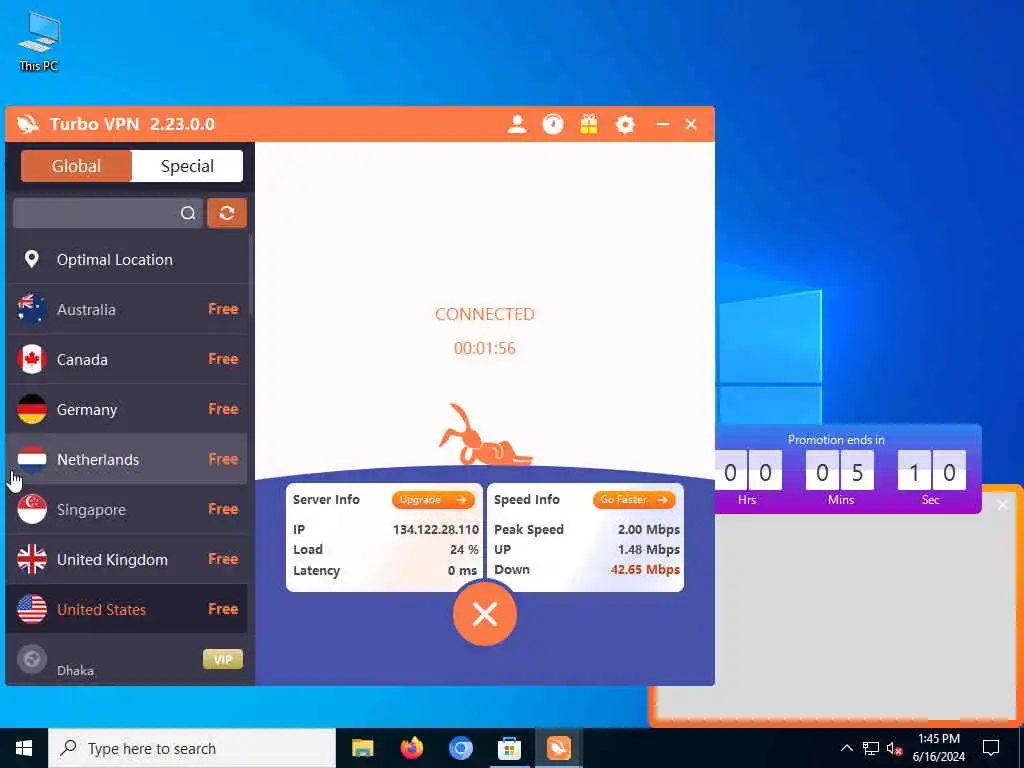Open File Explorer from the taskbar
Image resolution: width=1024 pixels, height=768 pixels.
[362, 748]
